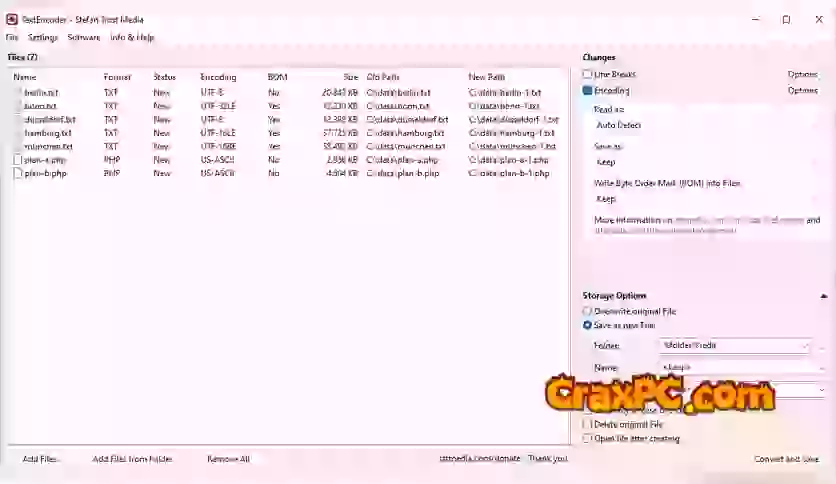Check Open file after creating option

point(588,438)
